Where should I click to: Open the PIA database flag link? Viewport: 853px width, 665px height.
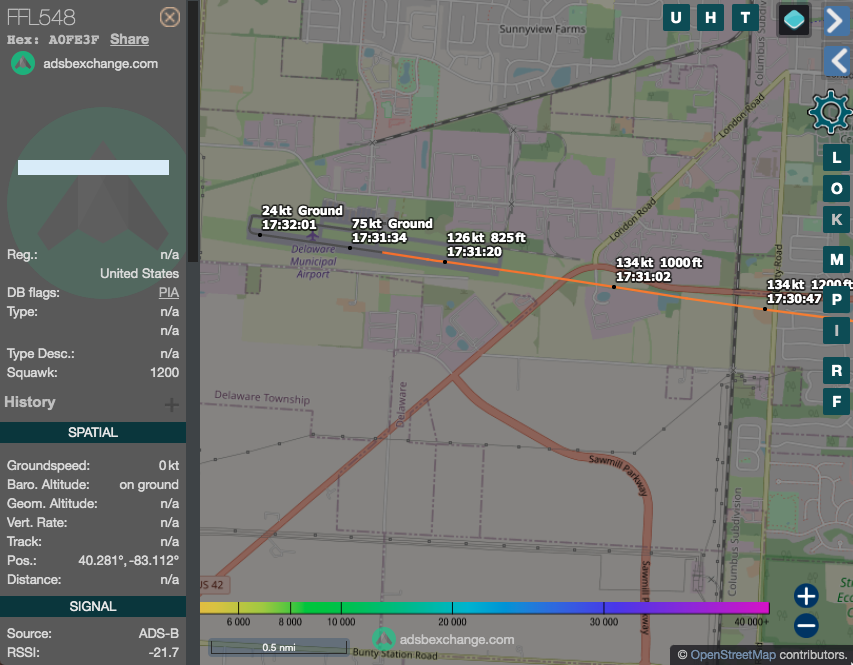coord(169,293)
